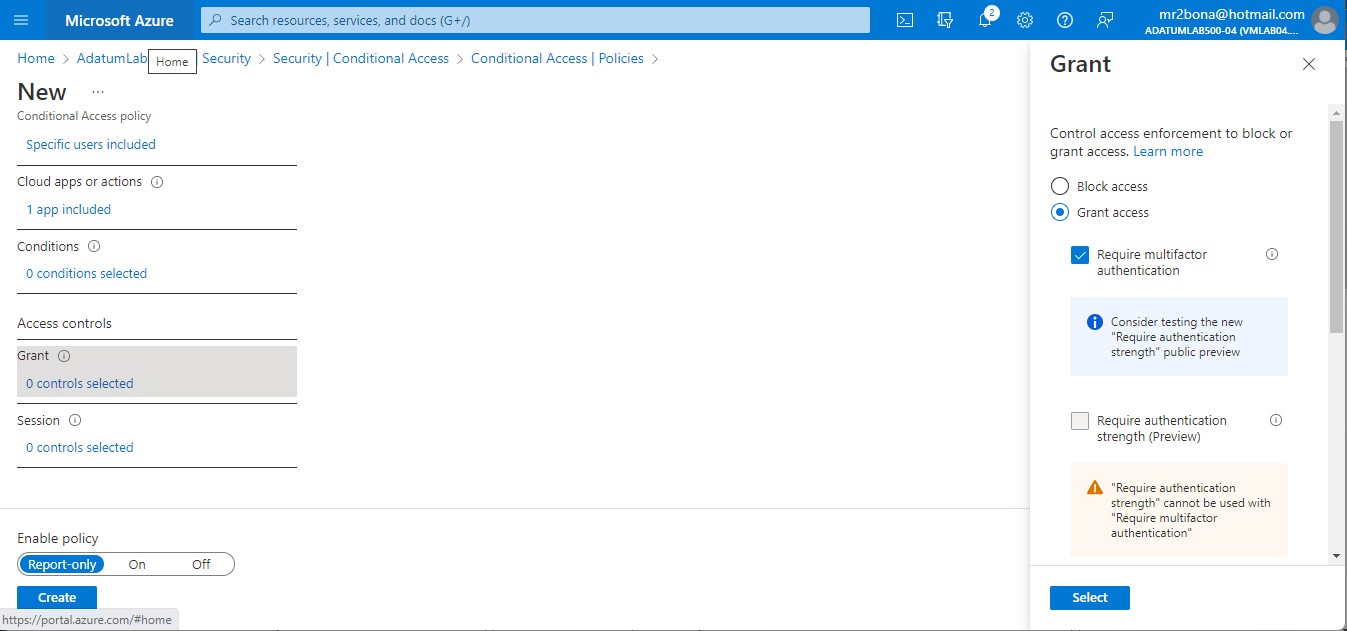This screenshot has width=1347, height=631.
Task: Uncheck Require multifactor authentication
Action: coord(1080,255)
